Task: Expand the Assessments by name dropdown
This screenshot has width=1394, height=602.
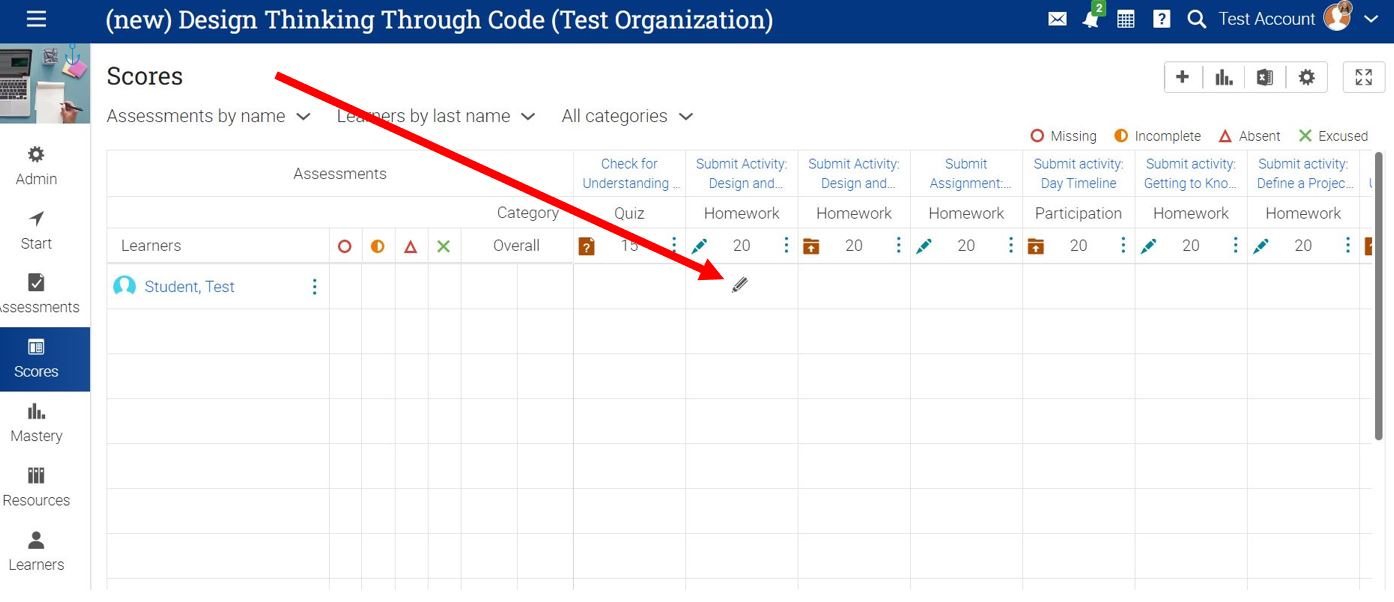Action: pyautogui.click(x=208, y=116)
